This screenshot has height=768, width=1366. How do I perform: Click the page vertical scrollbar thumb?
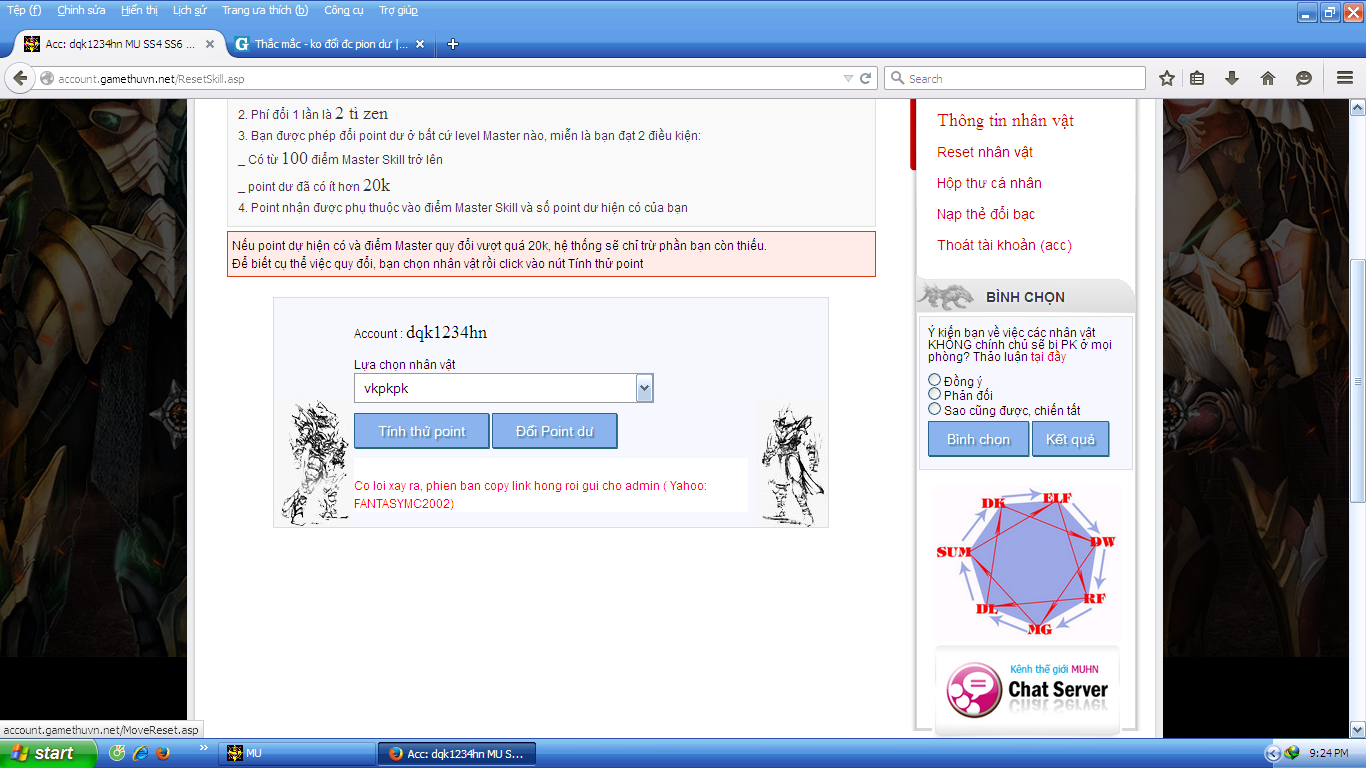pos(1357,380)
